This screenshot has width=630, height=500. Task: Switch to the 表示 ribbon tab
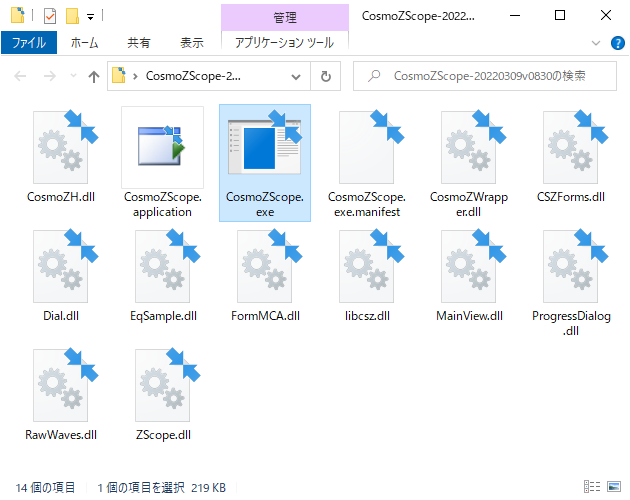click(191, 43)
